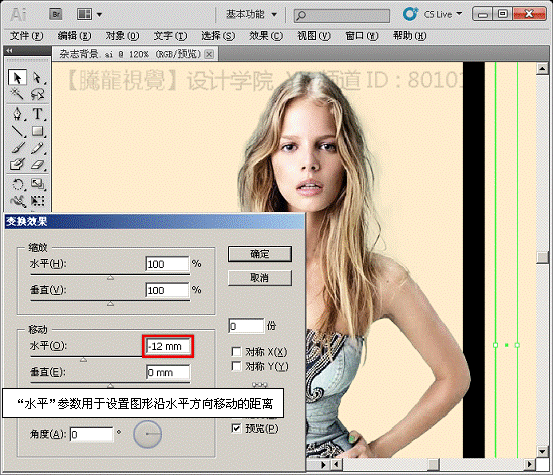553x475 pixels.
Task: Open the 文字(T) menu
Action: pyautogui.click(x=170, y=36)
